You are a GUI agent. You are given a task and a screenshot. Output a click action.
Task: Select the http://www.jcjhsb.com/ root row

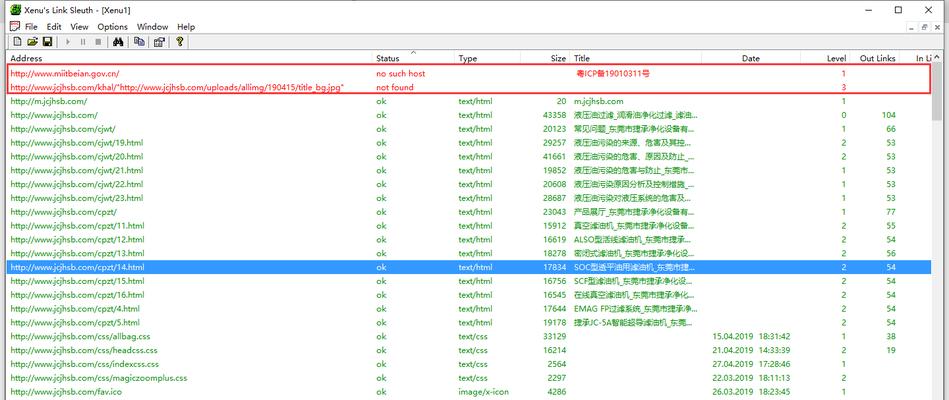[469, 115]
